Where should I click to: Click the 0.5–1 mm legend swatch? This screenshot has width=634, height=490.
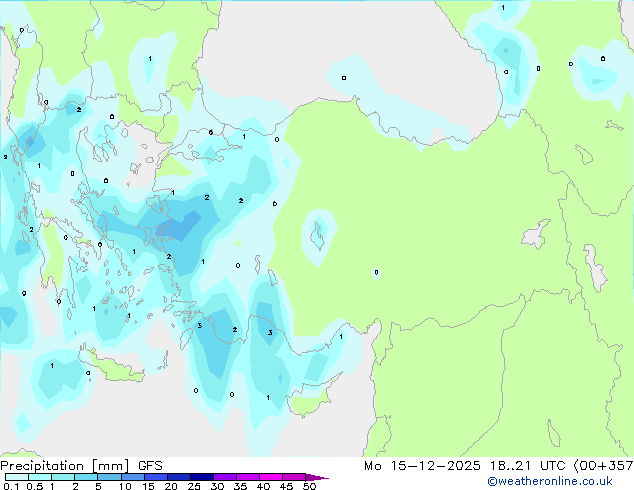[x=40, y=477]
